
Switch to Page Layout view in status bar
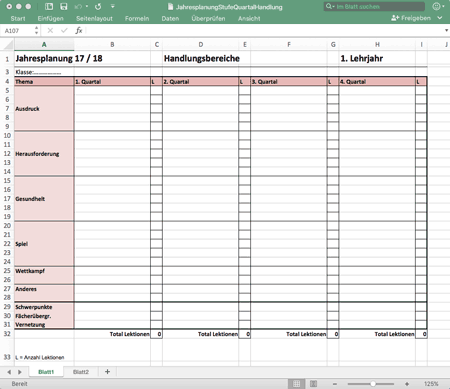(313, 384)
